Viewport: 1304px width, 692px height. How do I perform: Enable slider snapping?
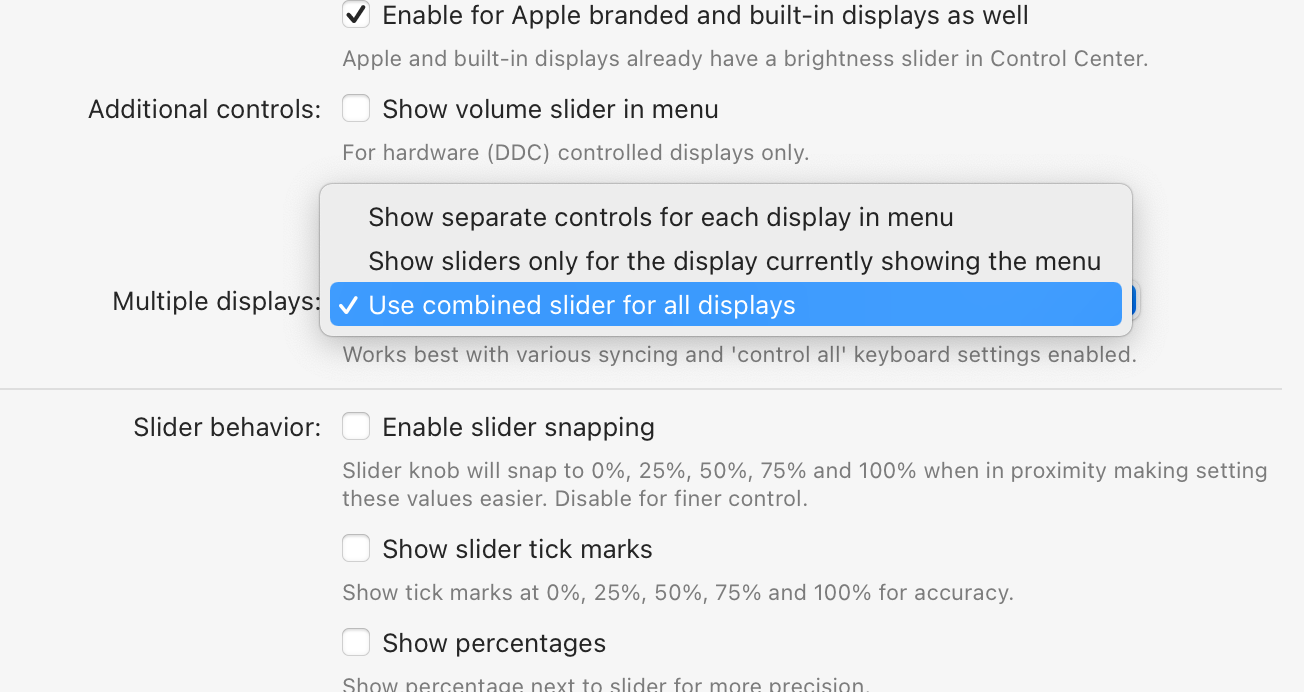[x=356, y=426]
